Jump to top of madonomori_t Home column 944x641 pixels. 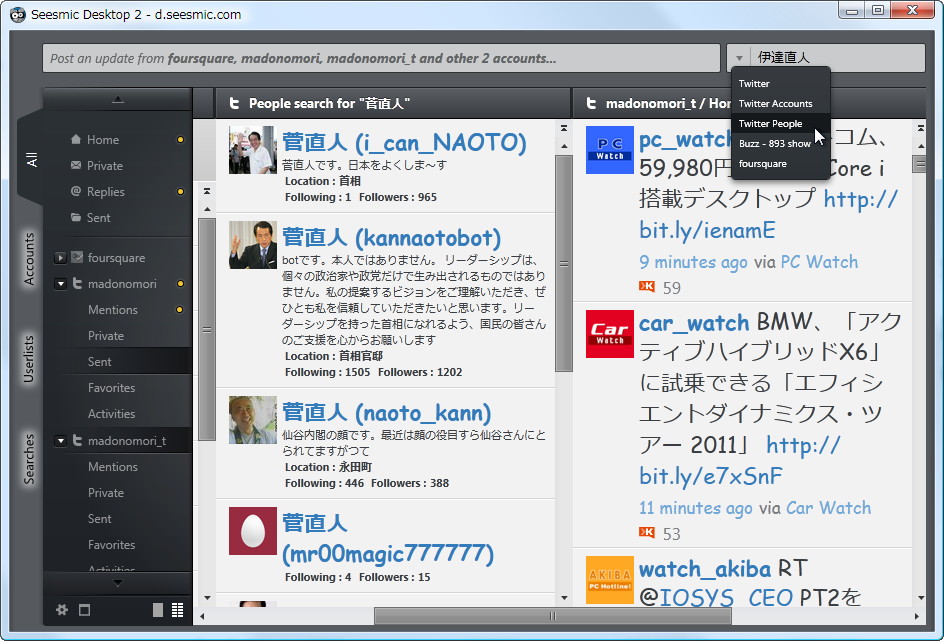(921, 128)
